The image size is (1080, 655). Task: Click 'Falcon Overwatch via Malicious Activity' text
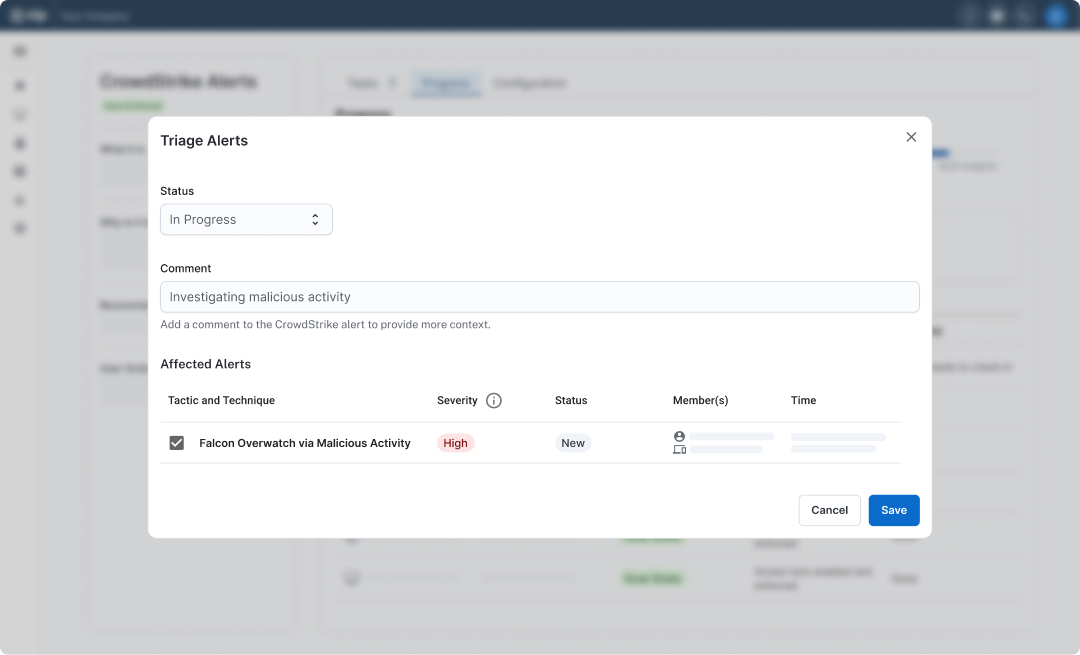(x=304, y=443)
